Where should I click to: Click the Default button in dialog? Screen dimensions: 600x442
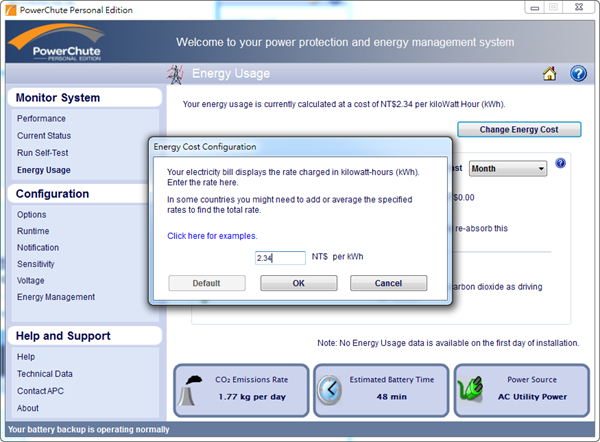(x=207, y=283)
